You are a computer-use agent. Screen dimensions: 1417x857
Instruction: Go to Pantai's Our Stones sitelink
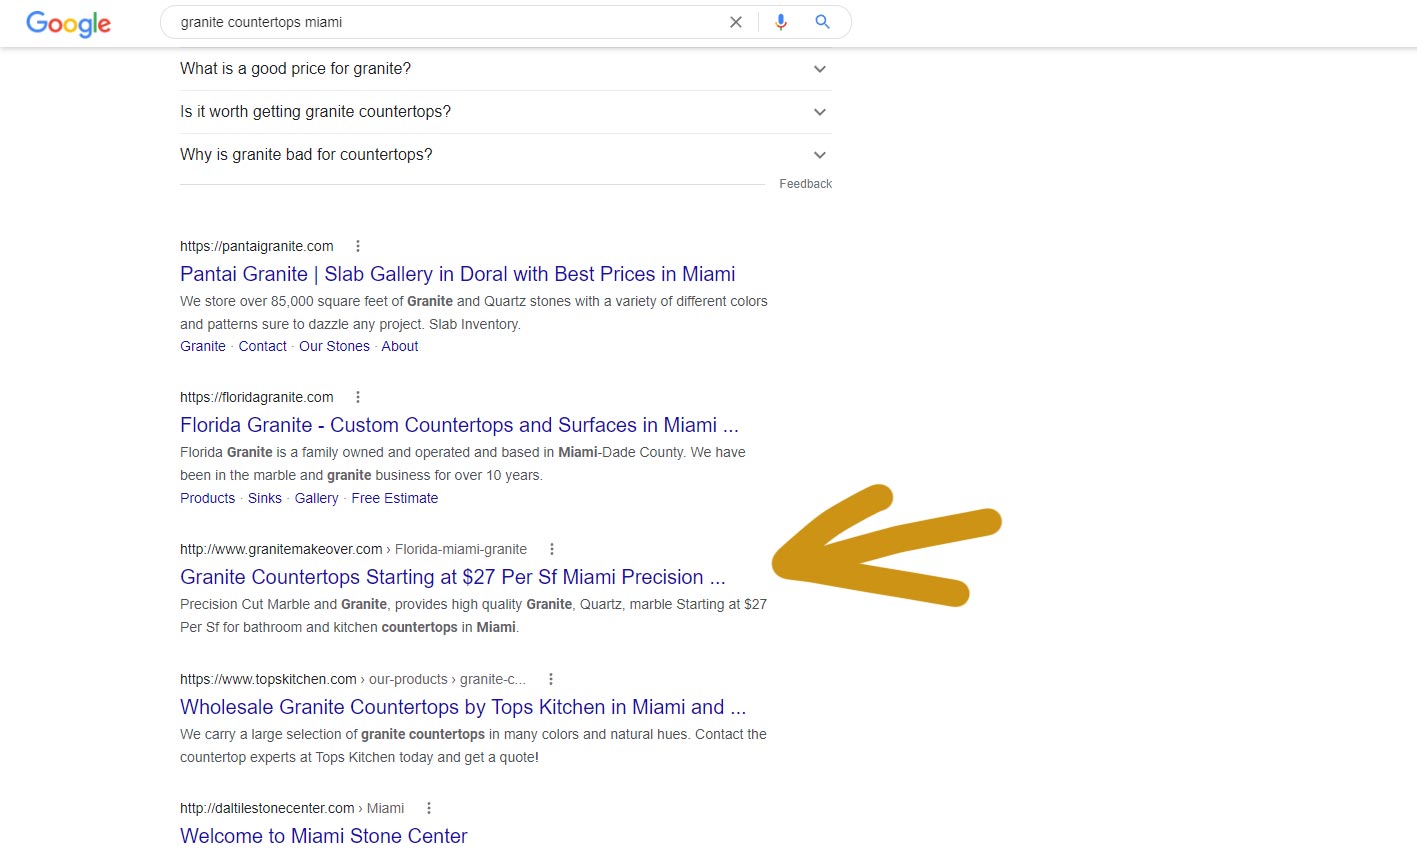tap(334, 346)
